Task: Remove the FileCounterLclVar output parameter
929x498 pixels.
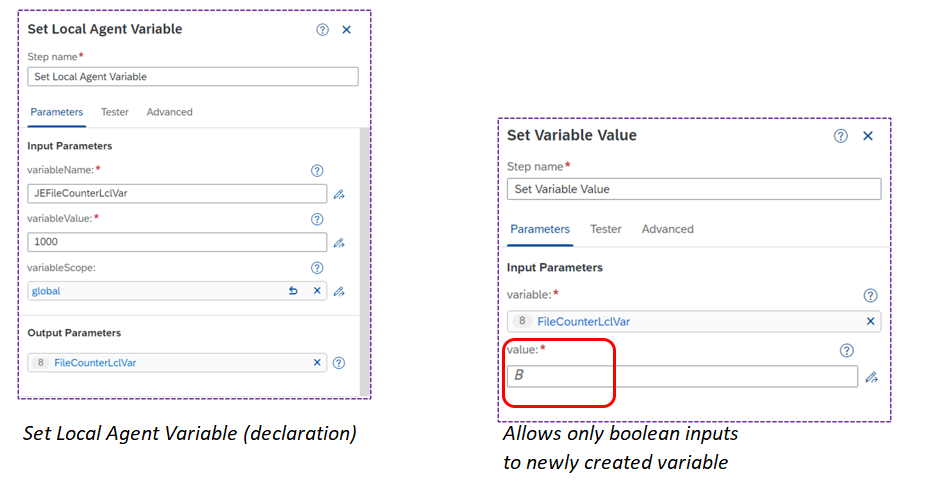Action: [x=317, y=362]
